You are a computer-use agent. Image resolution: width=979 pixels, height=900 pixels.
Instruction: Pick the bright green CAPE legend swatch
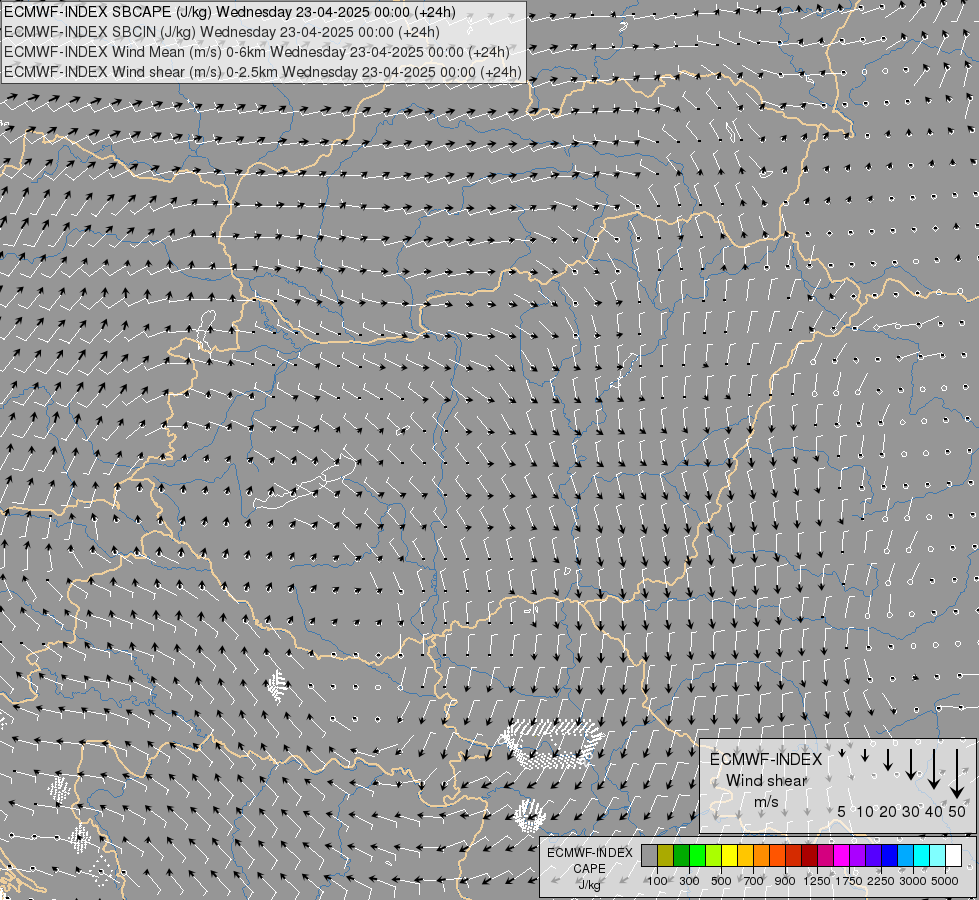[697, 855]
